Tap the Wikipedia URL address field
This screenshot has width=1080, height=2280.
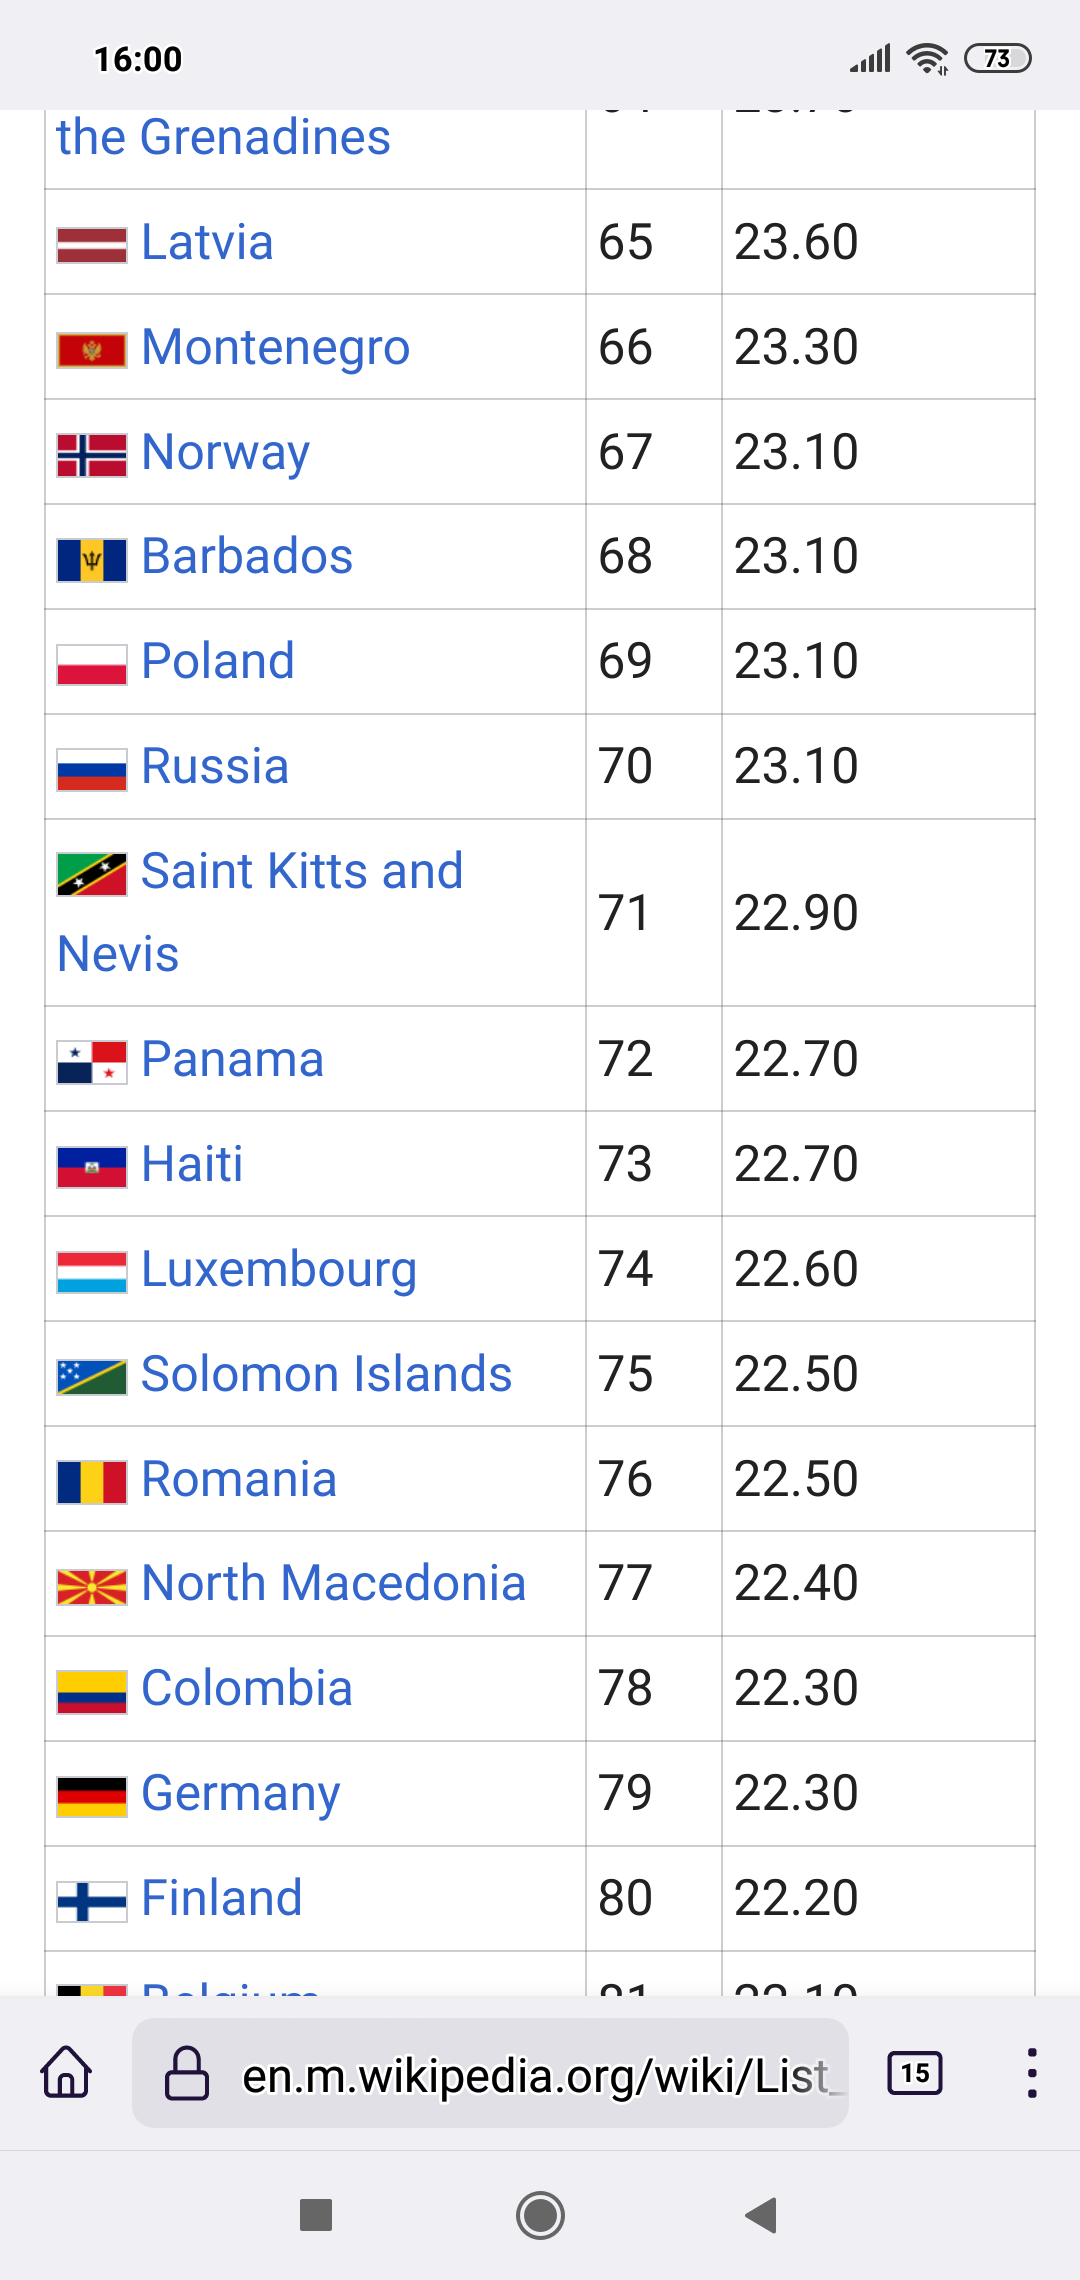tap(535, 2074)
